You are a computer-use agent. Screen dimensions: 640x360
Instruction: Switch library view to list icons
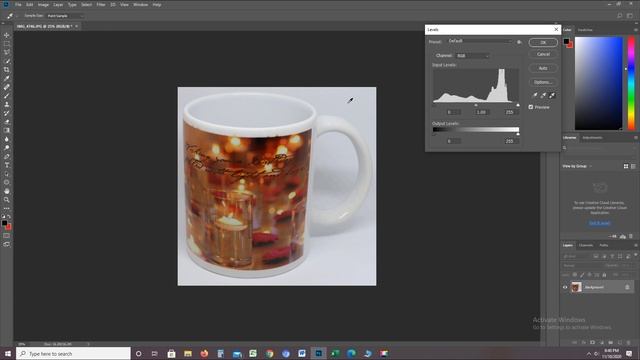(633, 166)
